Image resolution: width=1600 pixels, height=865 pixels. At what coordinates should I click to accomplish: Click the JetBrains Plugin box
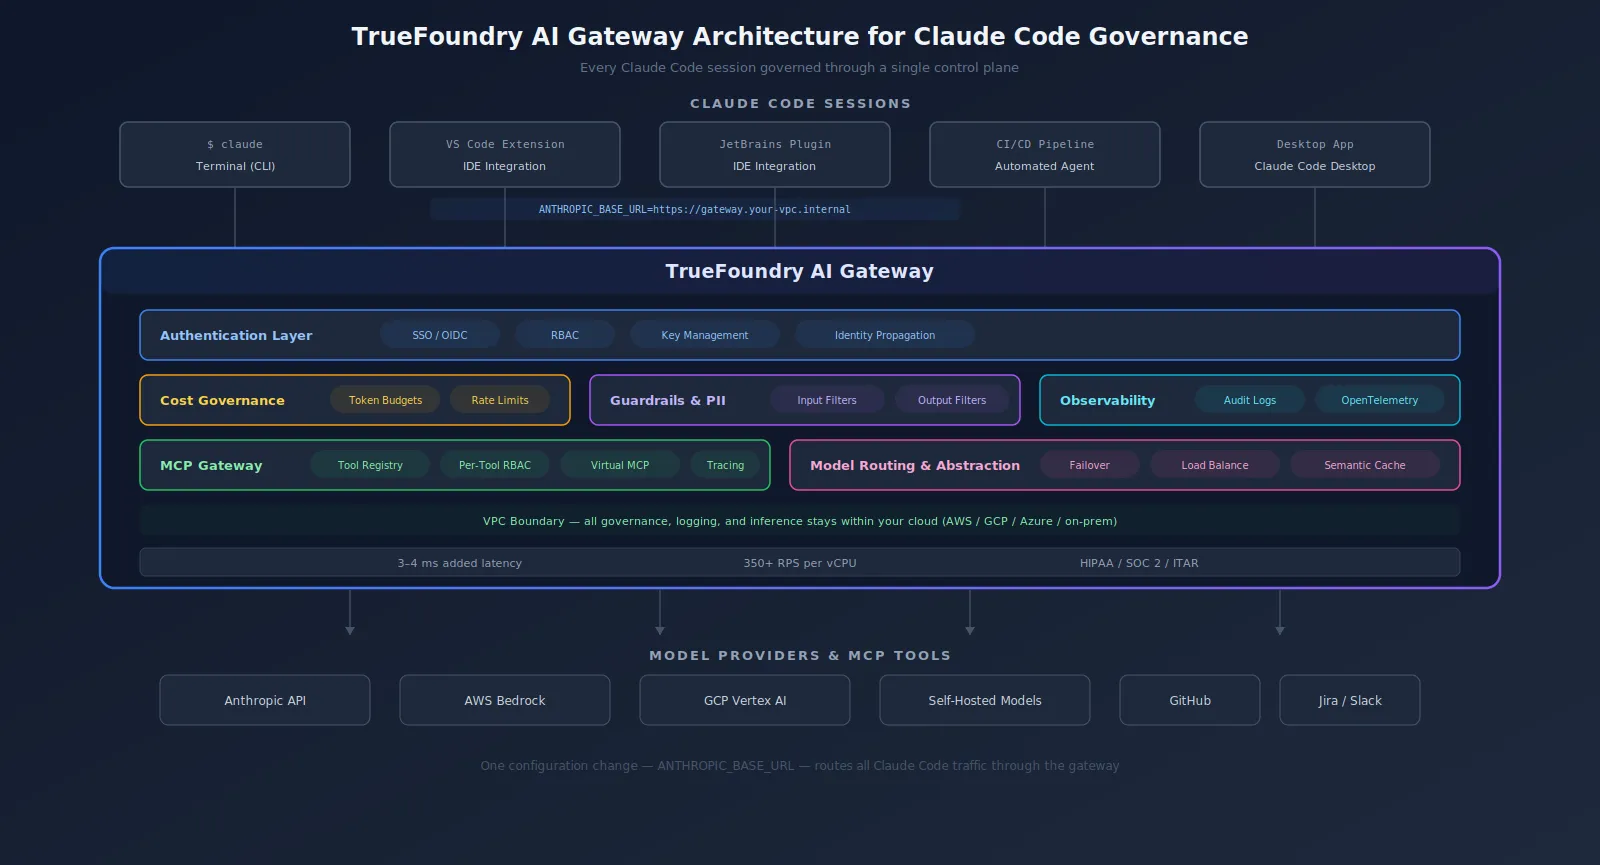coord(775,155)
